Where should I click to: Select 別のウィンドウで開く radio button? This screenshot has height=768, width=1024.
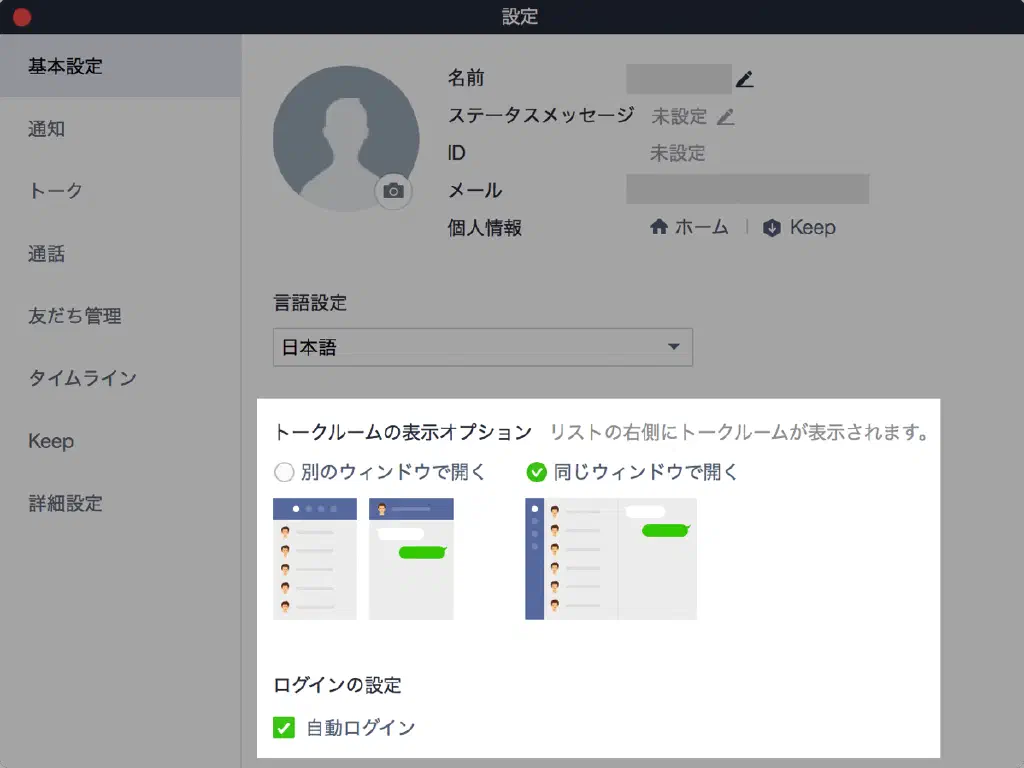pyautogui.click(x=283, y=472)
